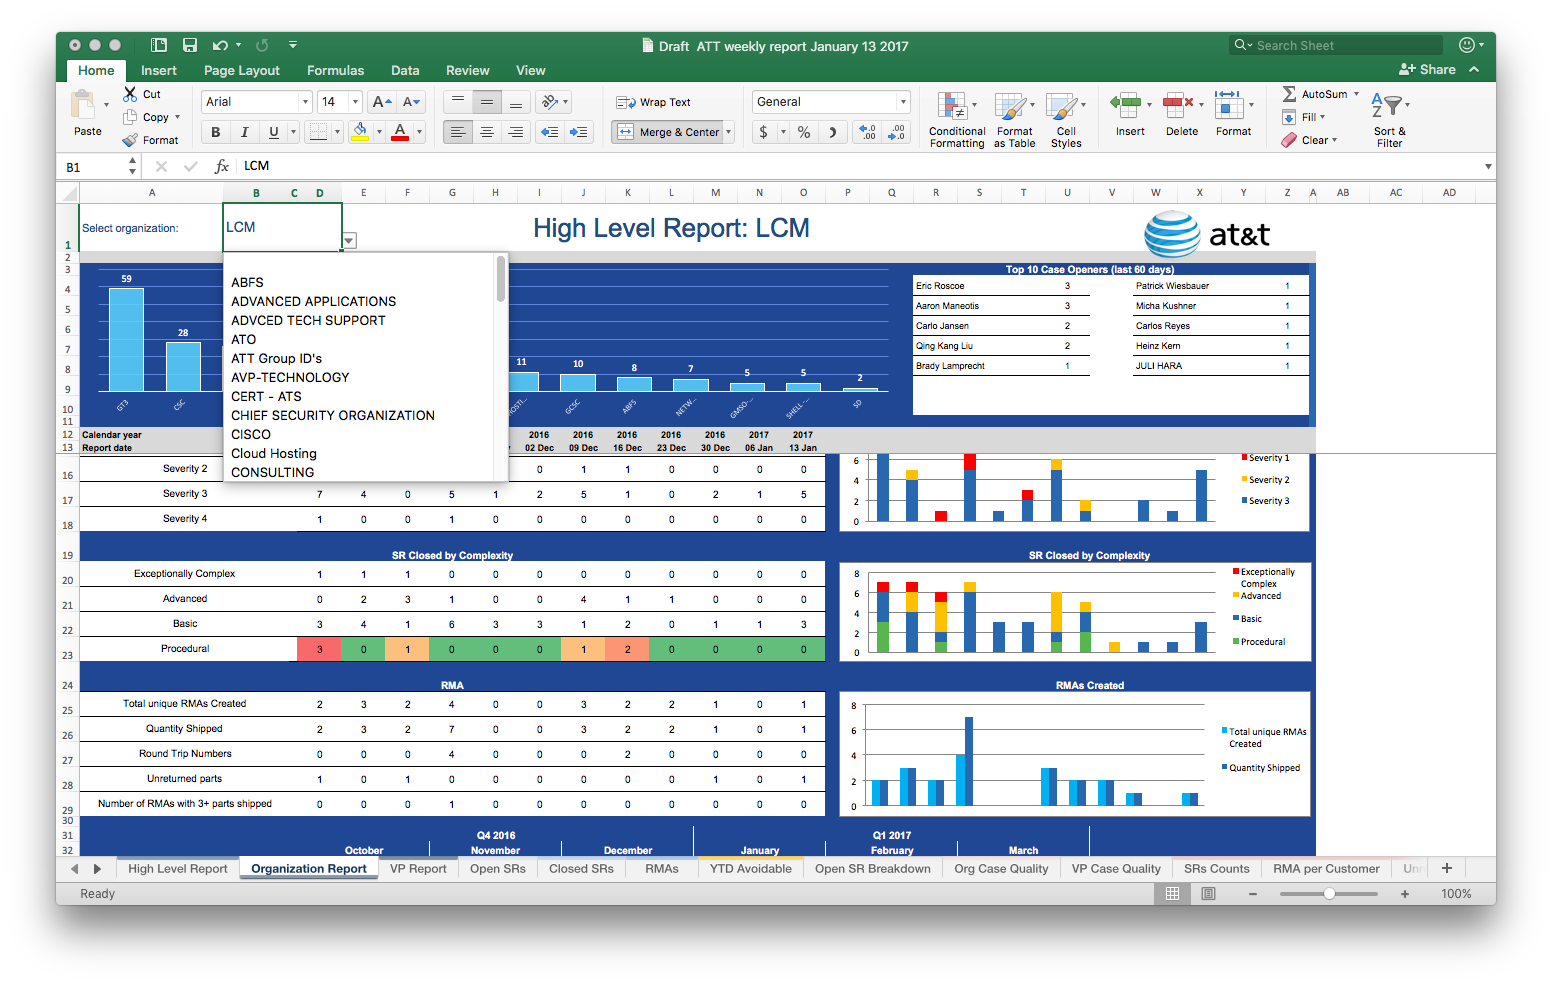Expand the General number format dropdown

[x=902, y=102]
